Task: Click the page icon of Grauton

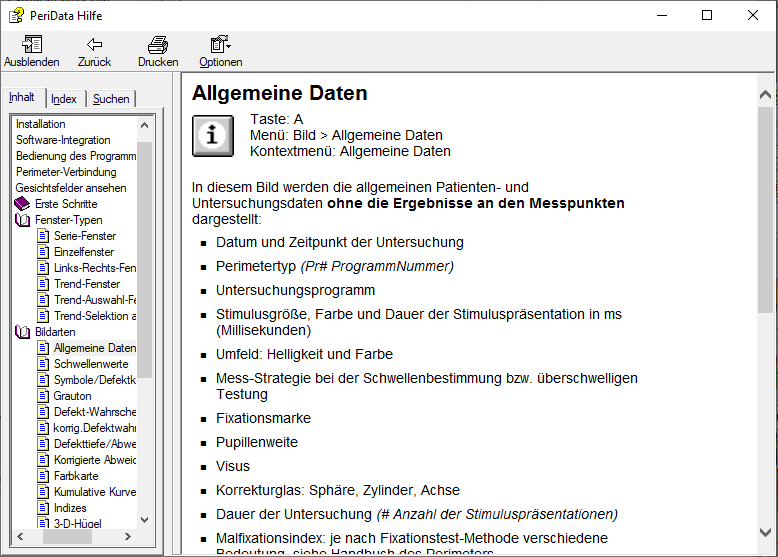Action: (x=43, y=396)
